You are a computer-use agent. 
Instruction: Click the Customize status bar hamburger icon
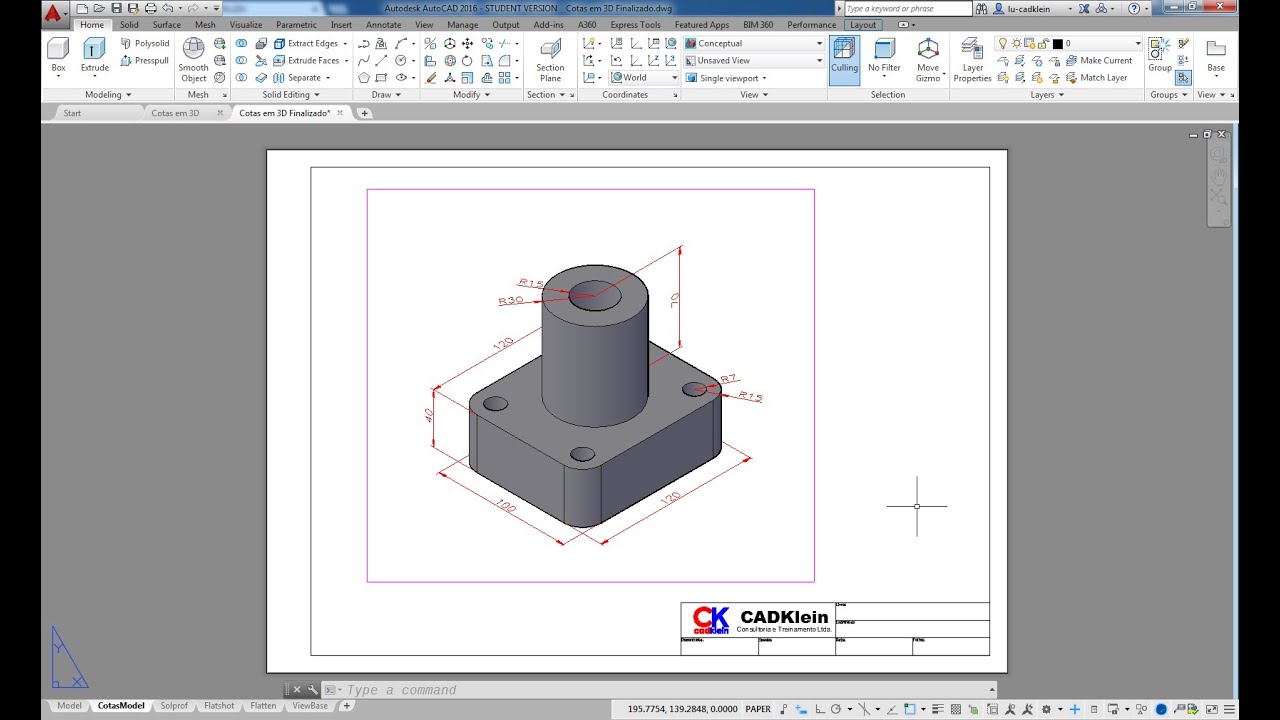tap(1231, 709)
